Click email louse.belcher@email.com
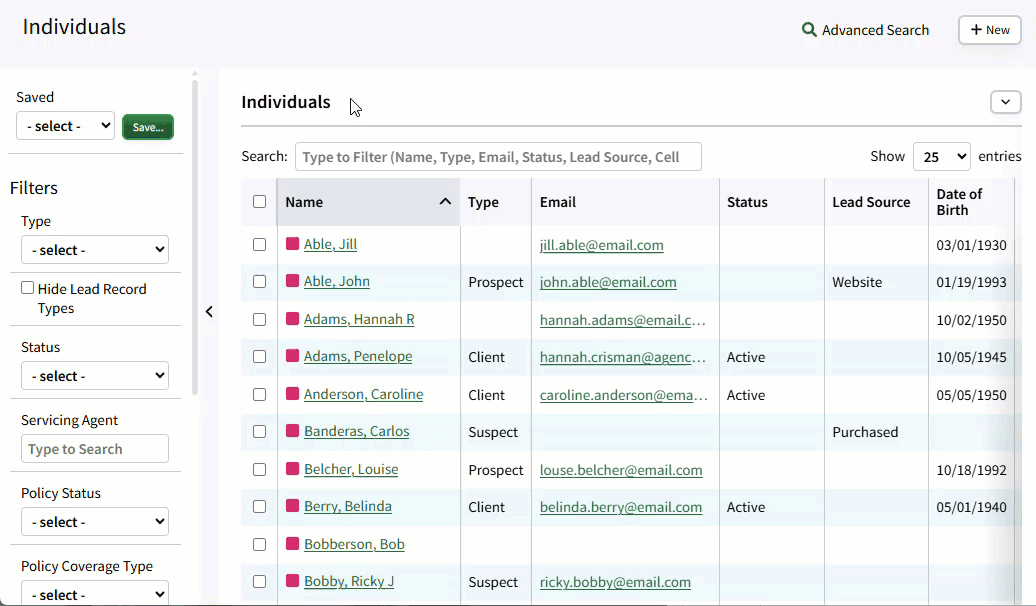1036x606 pixels. 621,470
